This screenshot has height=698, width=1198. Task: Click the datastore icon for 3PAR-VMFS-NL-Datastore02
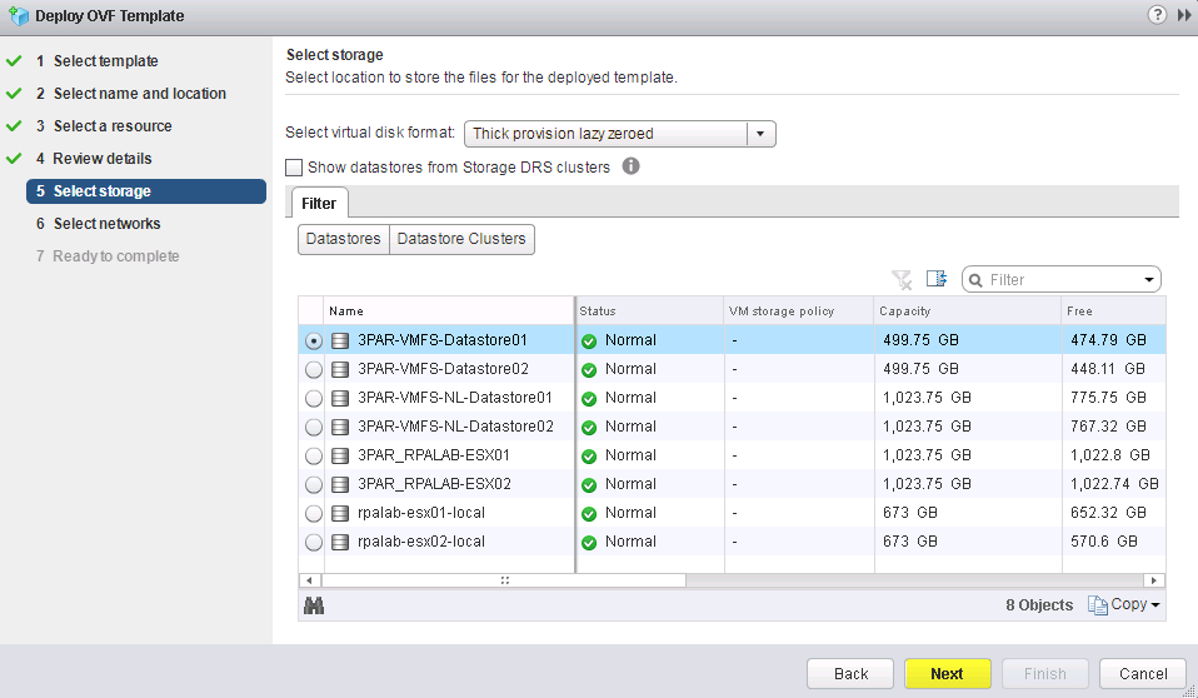tap(340, 427)
